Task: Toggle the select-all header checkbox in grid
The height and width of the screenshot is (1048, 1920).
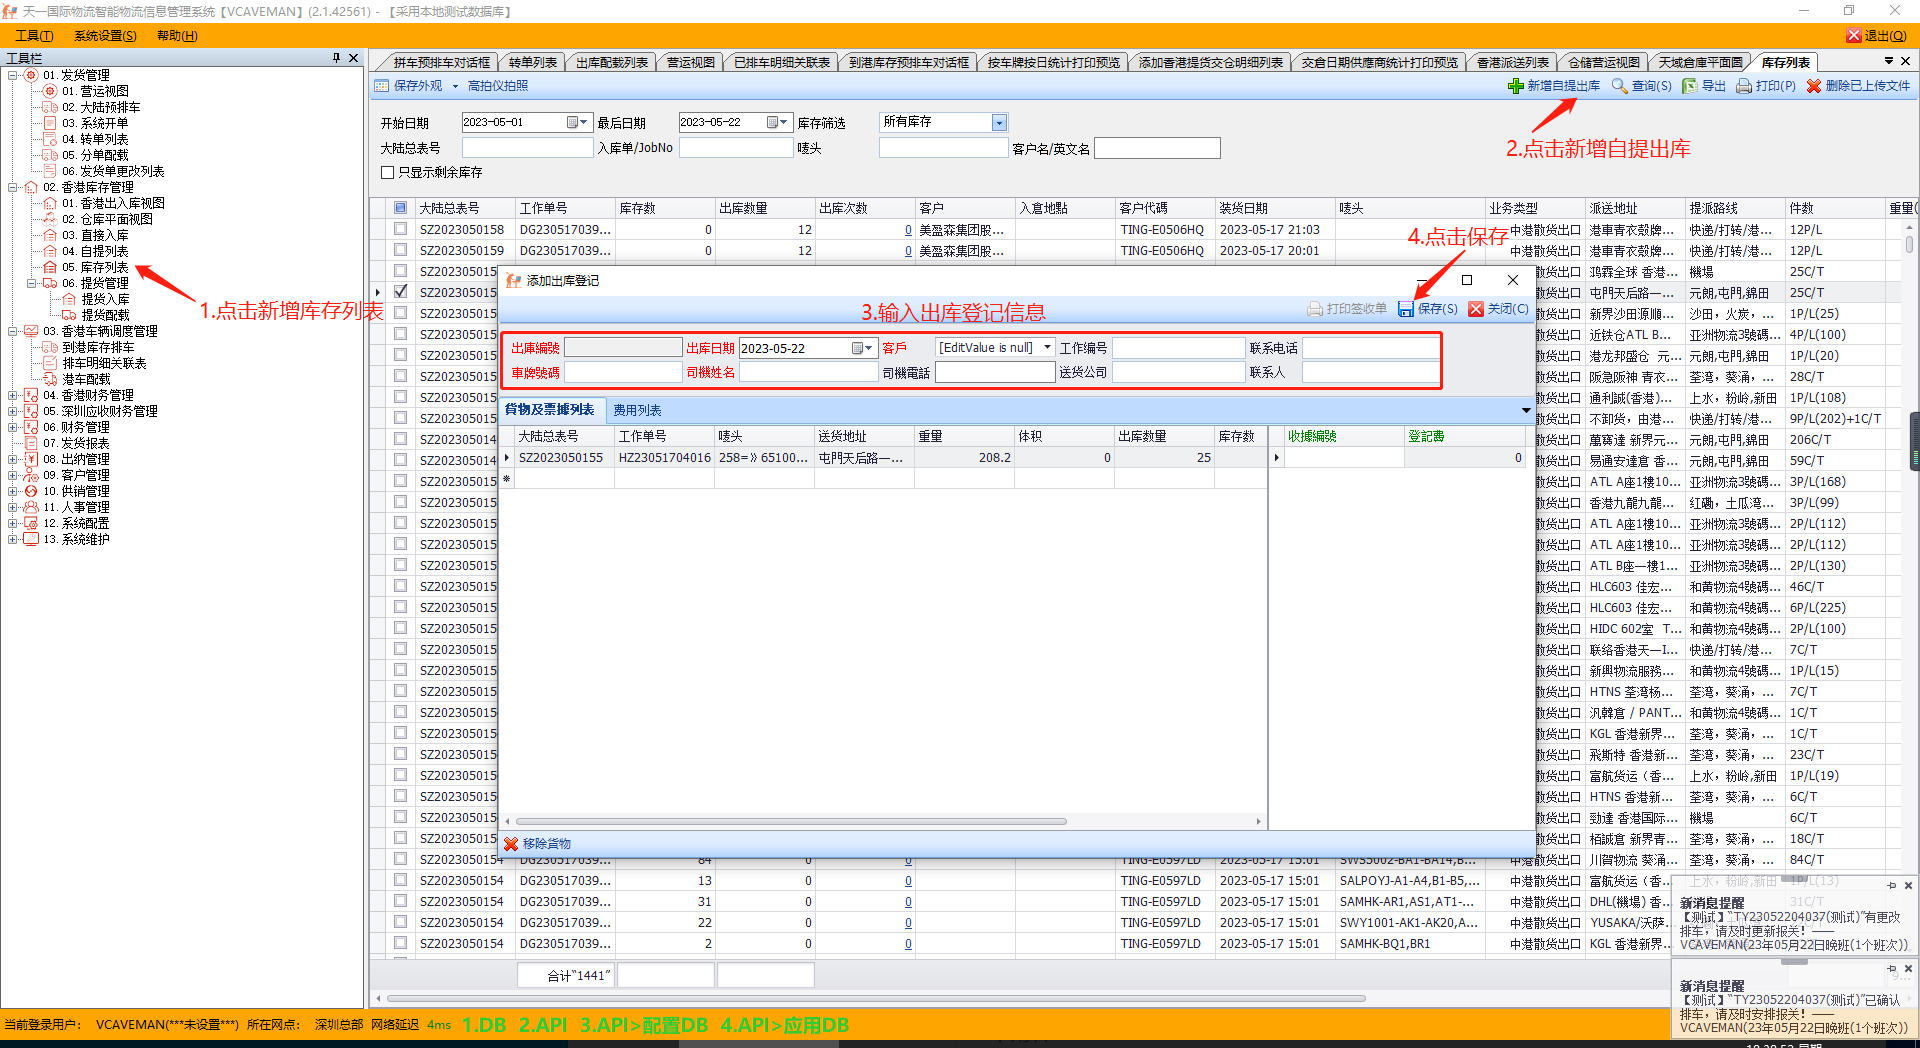Action: click(x=401, y=208)
